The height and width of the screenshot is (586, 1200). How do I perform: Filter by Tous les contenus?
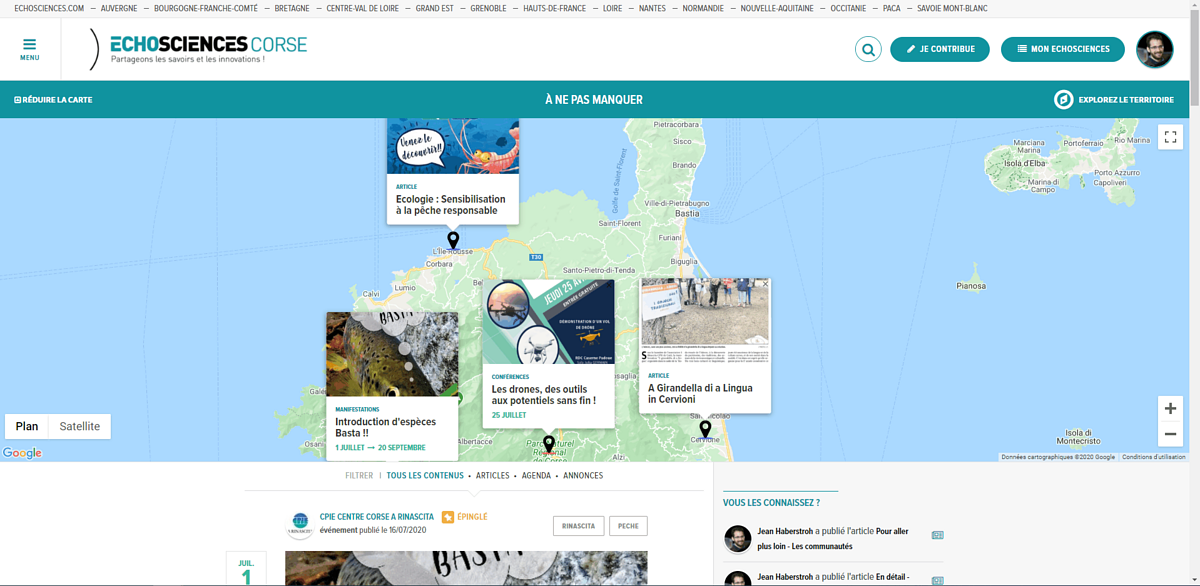(x=425, y=476)
